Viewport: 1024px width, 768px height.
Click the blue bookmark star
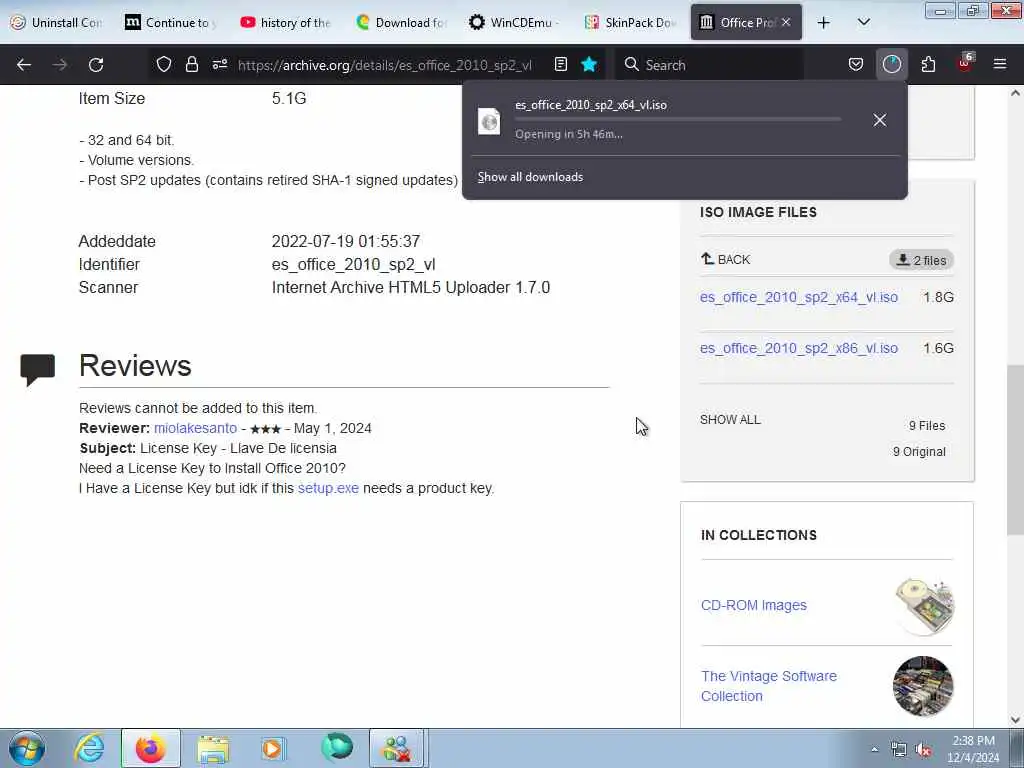click(589, 64)
